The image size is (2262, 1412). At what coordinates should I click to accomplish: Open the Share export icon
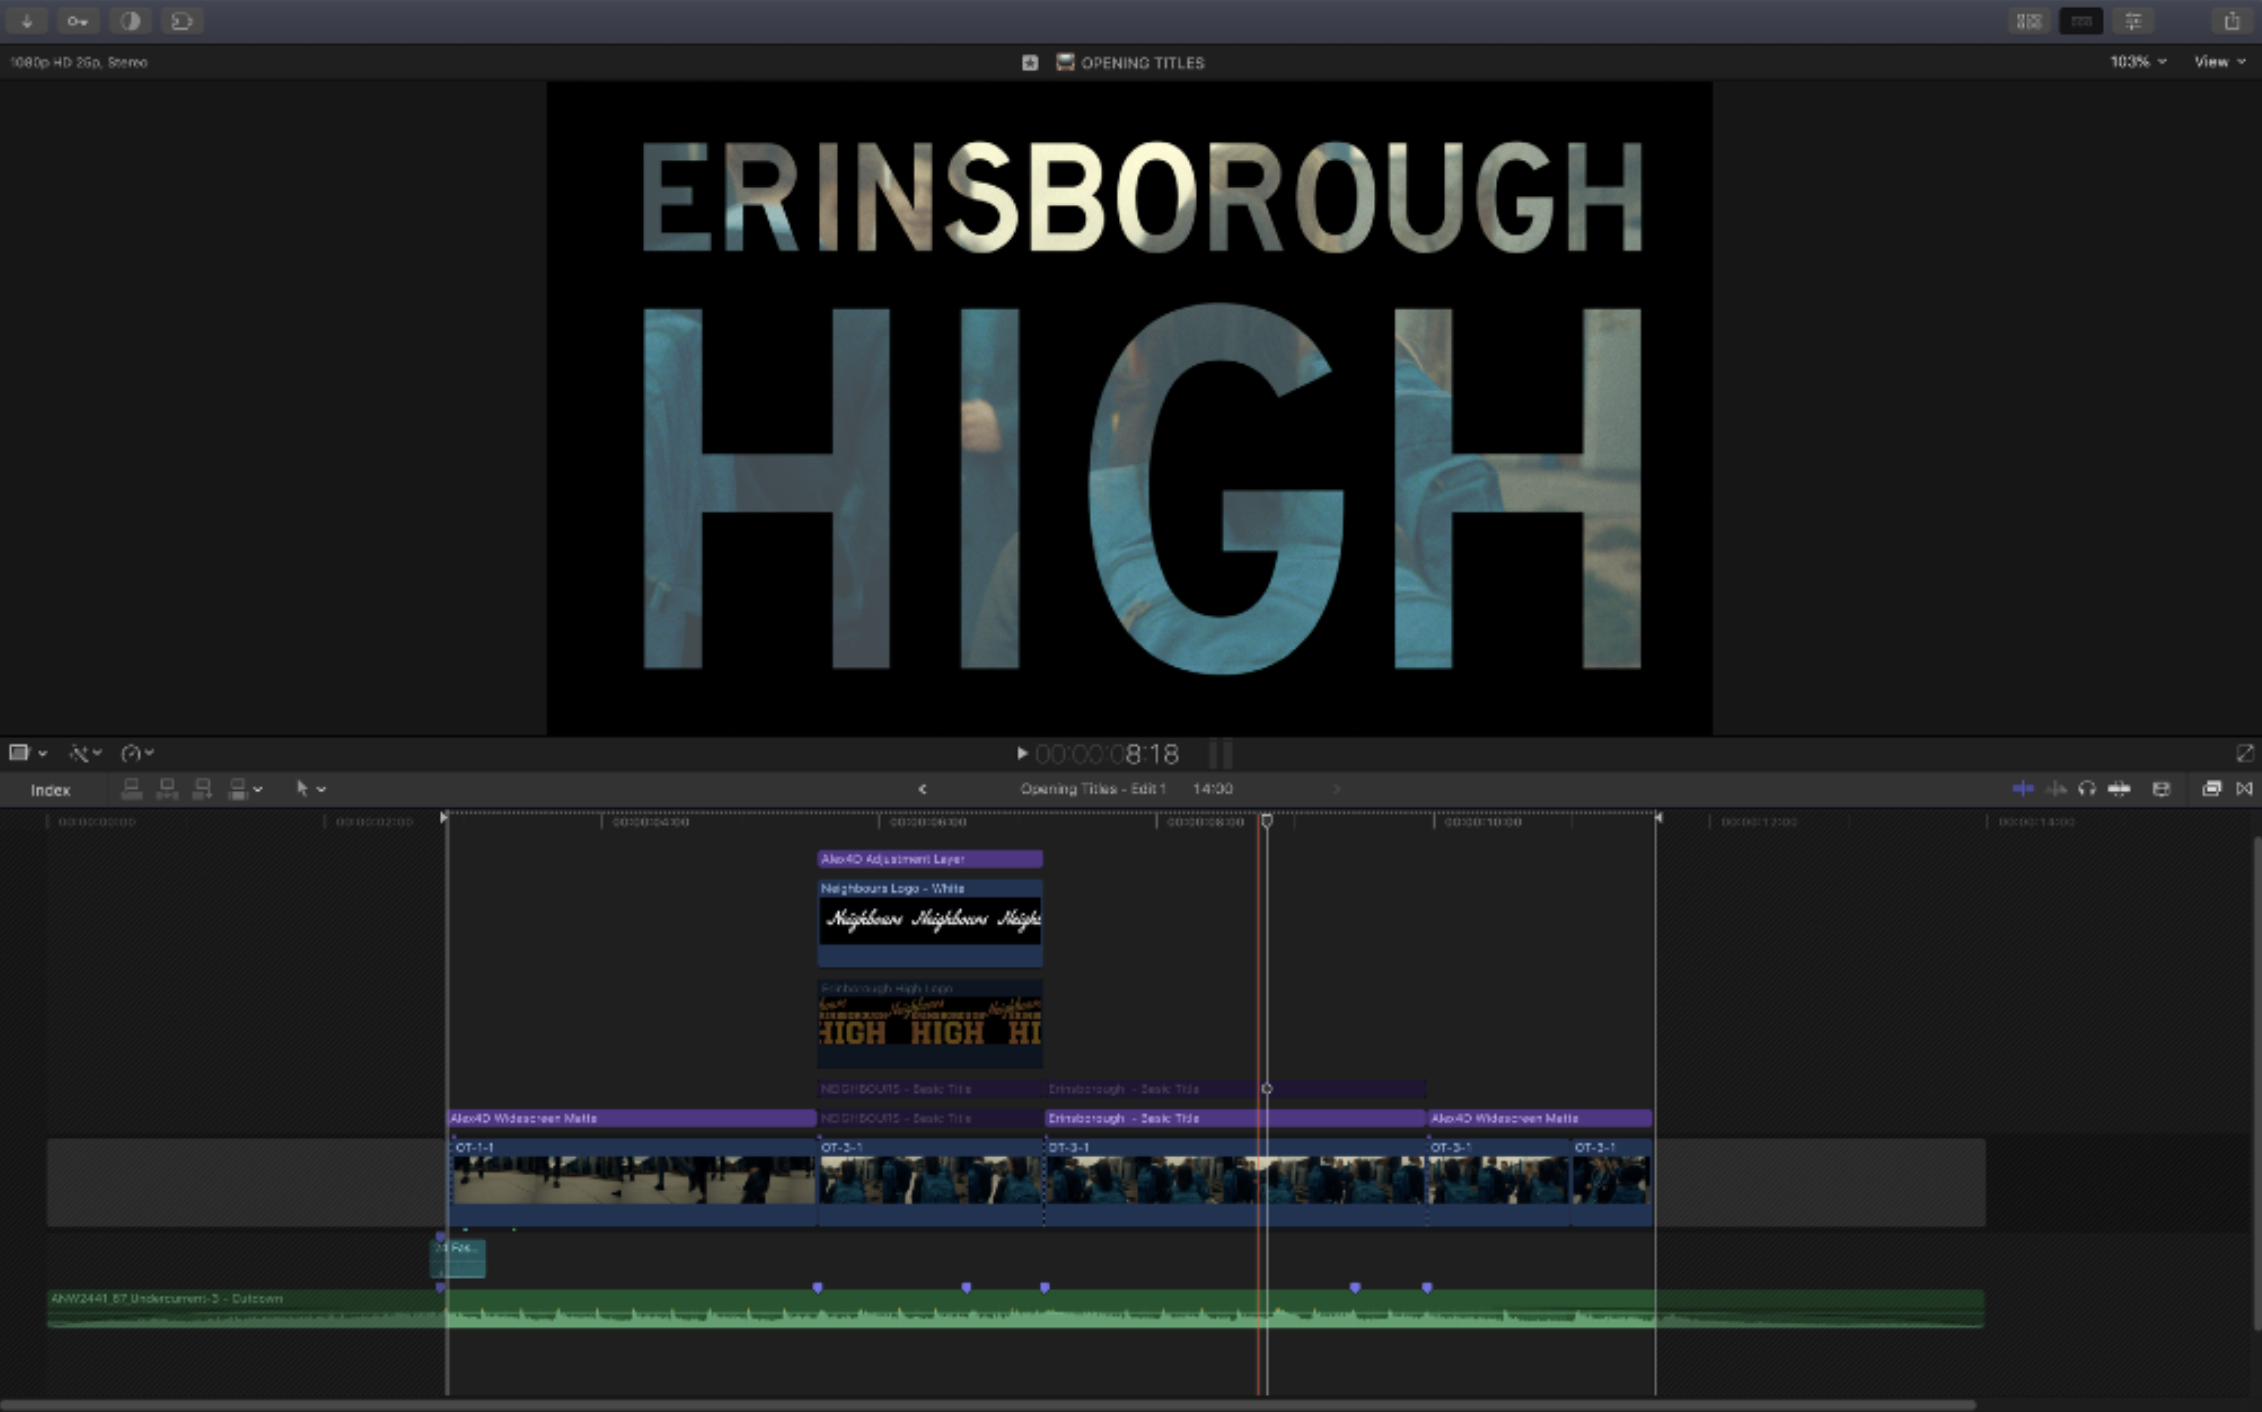(x=2231, y=21)
